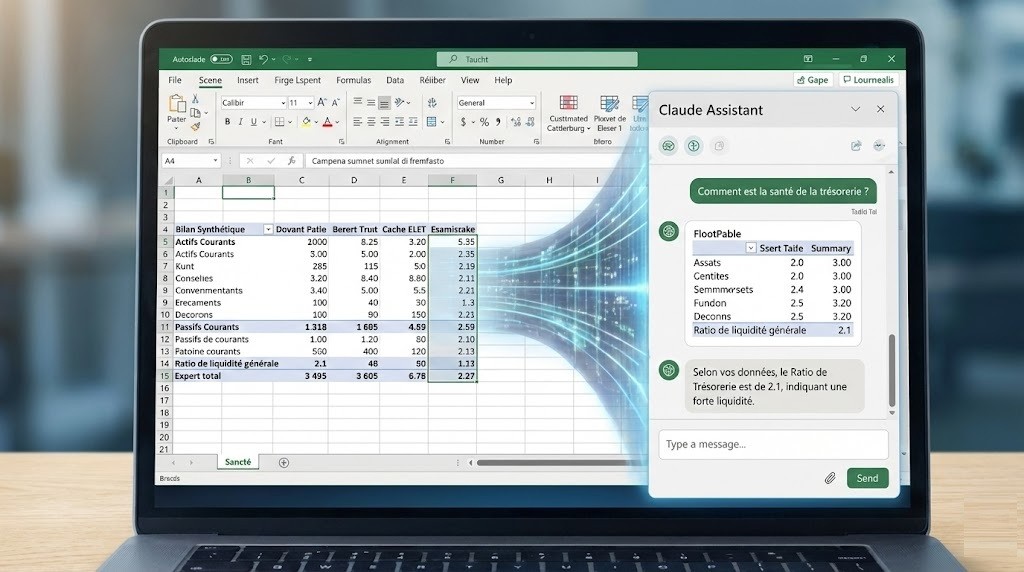Click the Align Right icon
The image size is (1024, 572).
pyautogui.click(x=385, y=121)
